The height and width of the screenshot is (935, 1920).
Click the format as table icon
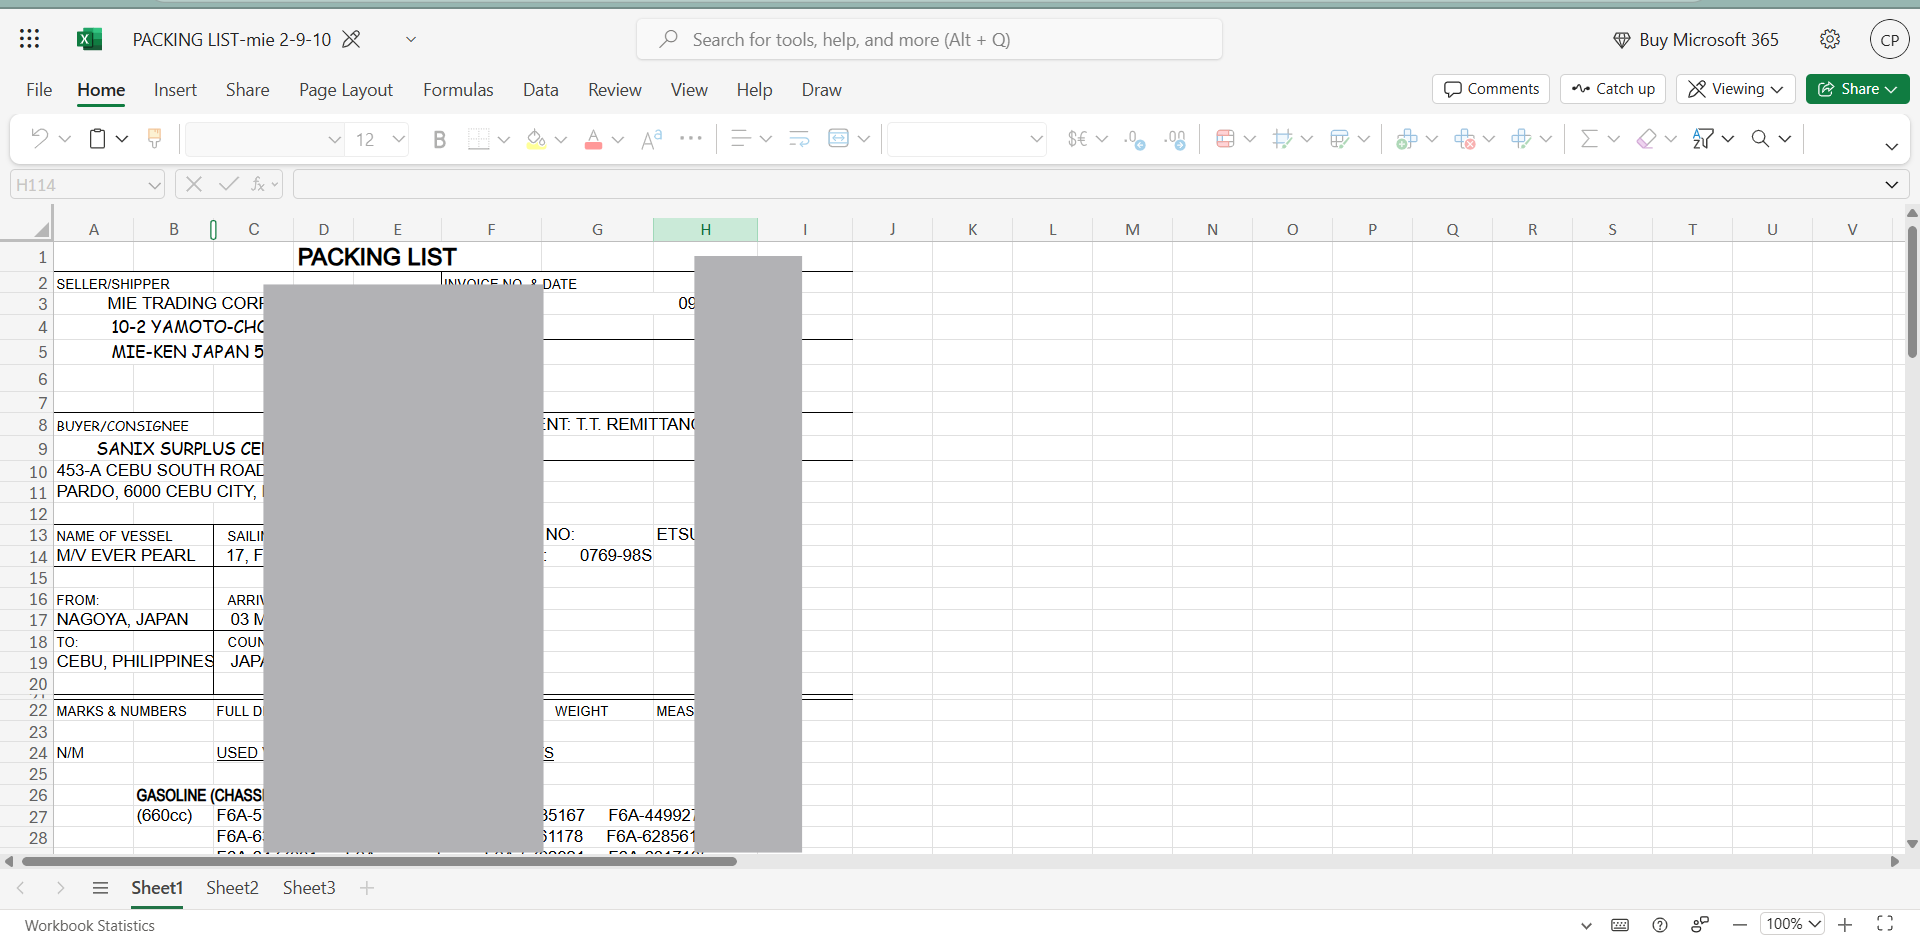pos(1283,139)
